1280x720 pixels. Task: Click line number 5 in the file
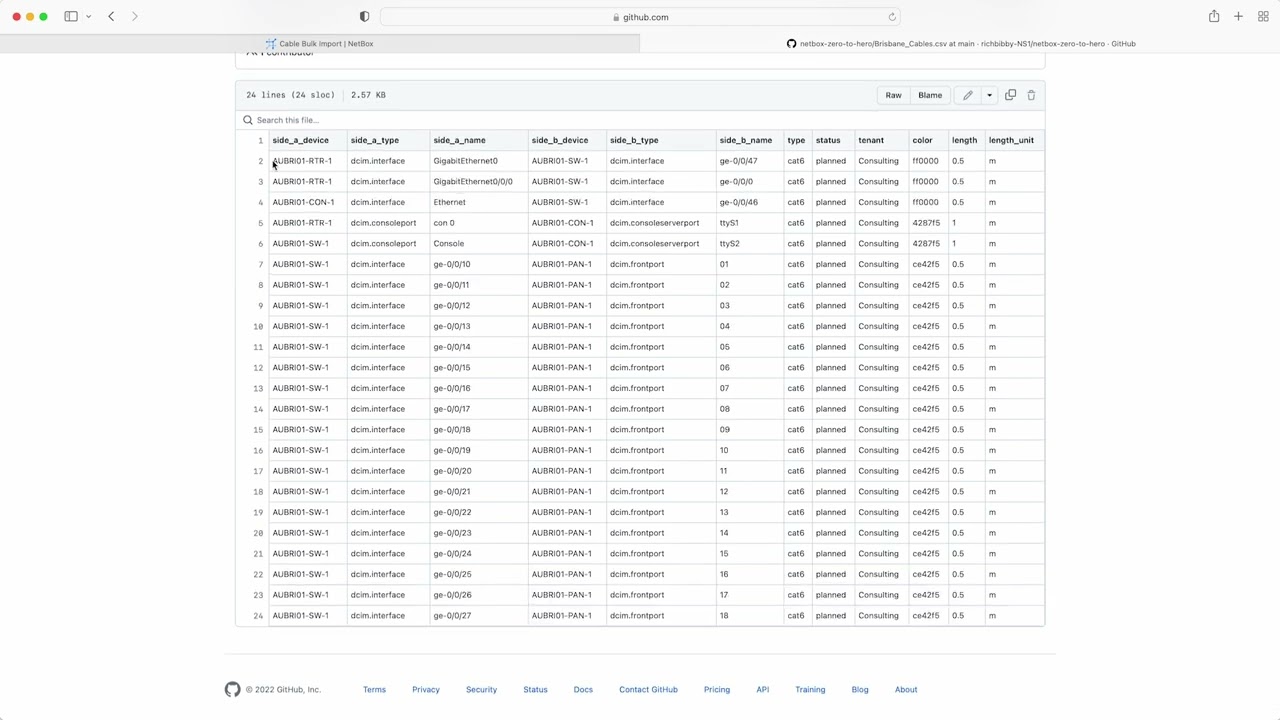260,223
